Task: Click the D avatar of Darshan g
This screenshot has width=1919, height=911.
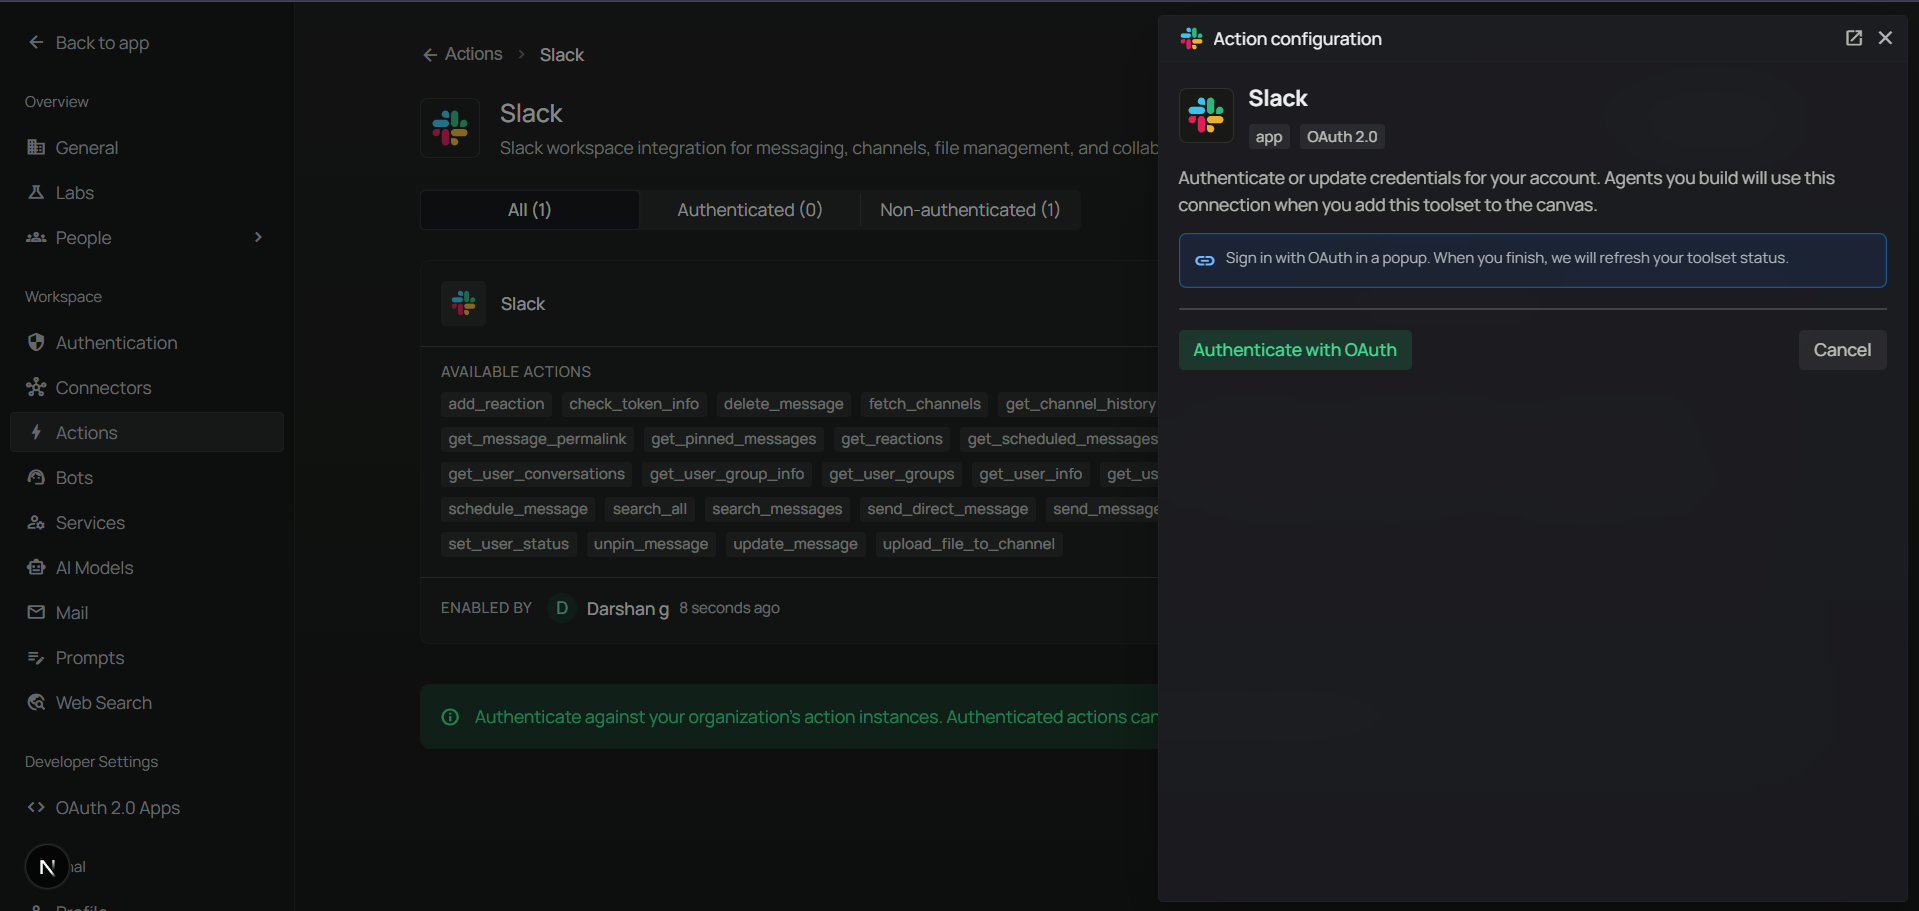Action: coord(562,608)
